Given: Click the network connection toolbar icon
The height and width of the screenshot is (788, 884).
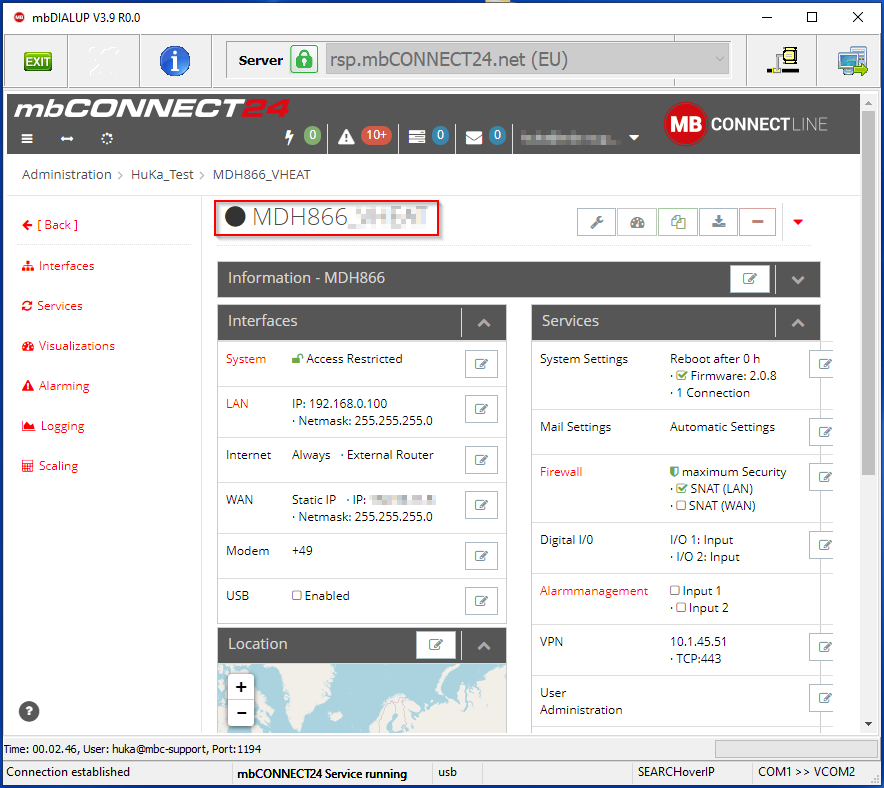Looking at the screenshot, I should click(x=783, y=60).
